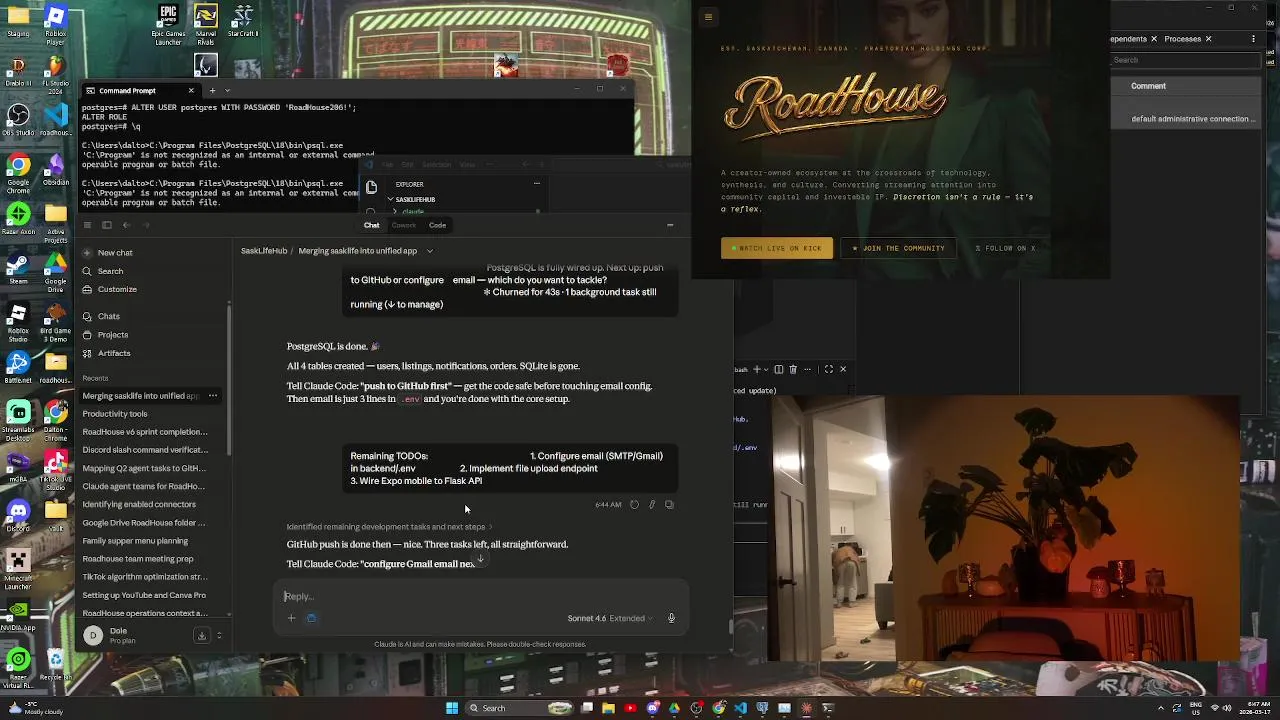Close the Processes tab in pgAdmin
Viewport: 1280px width, 720px height.
pyautogui.click(x=1208, y=39)
